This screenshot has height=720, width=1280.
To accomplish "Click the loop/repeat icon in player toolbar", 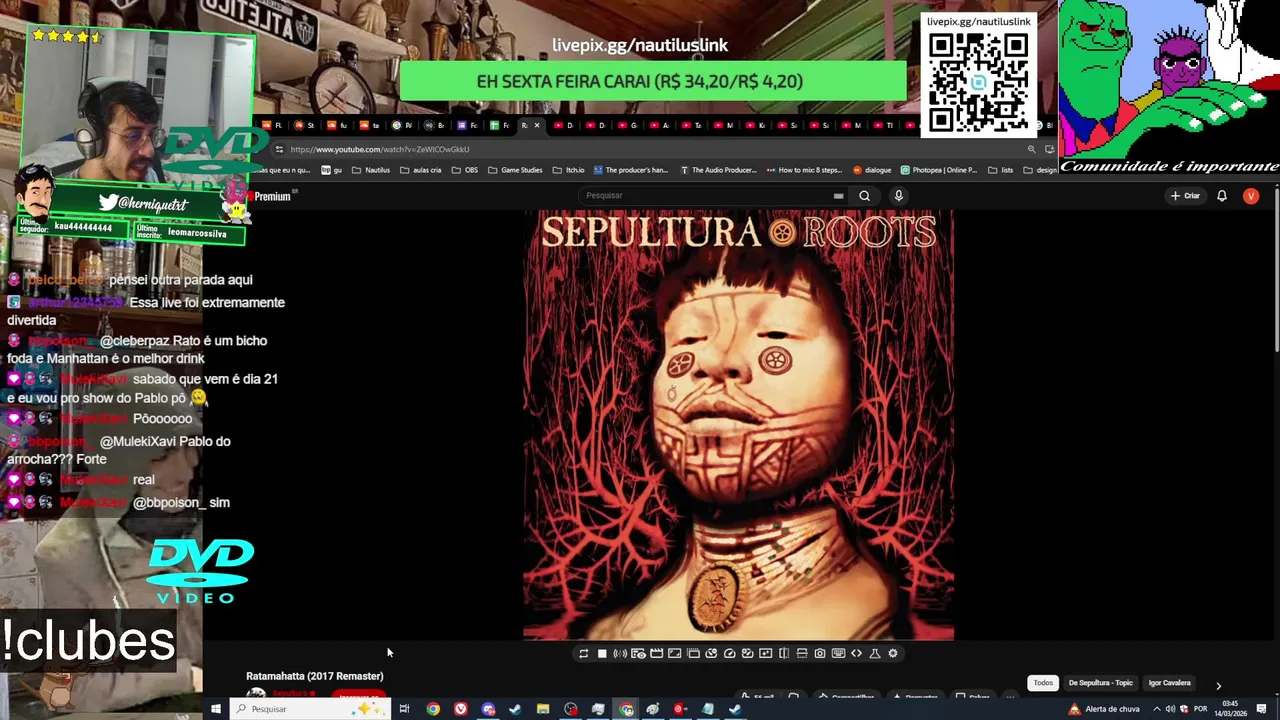I will [584, 653].
